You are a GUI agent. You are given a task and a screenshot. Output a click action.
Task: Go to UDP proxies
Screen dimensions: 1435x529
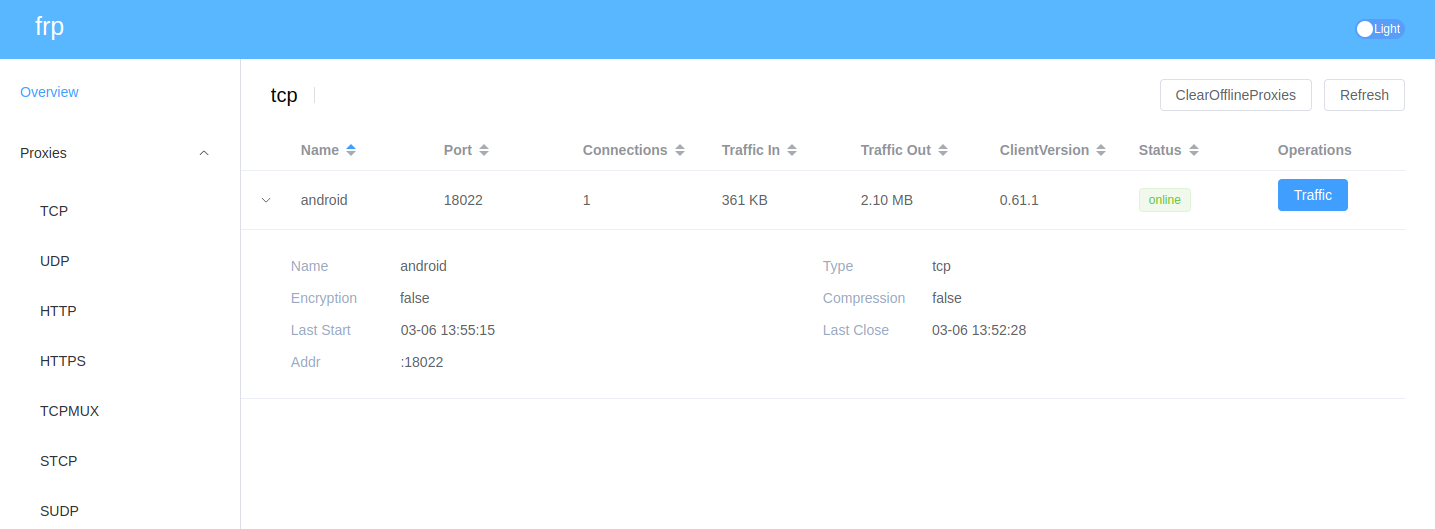click(x=55, y=261)
